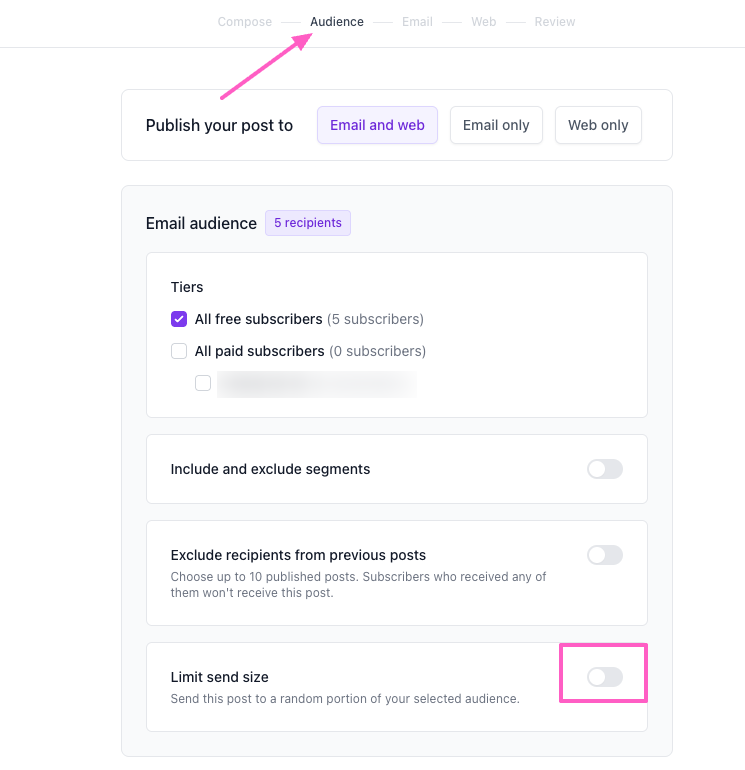Click the Include and exclude segments label
This screenshot has height=770, width=745.
pyautogui.click(x=270, y=469)
